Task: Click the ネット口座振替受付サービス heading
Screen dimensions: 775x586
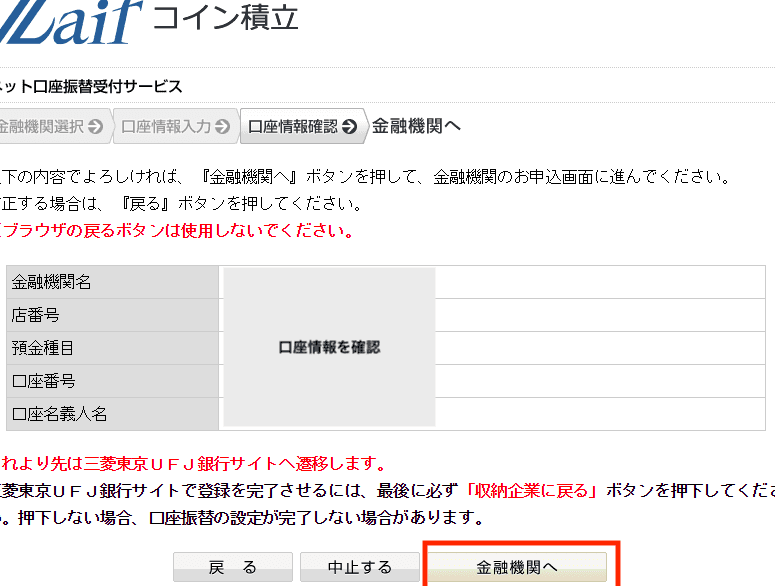Action: [90, 87]
